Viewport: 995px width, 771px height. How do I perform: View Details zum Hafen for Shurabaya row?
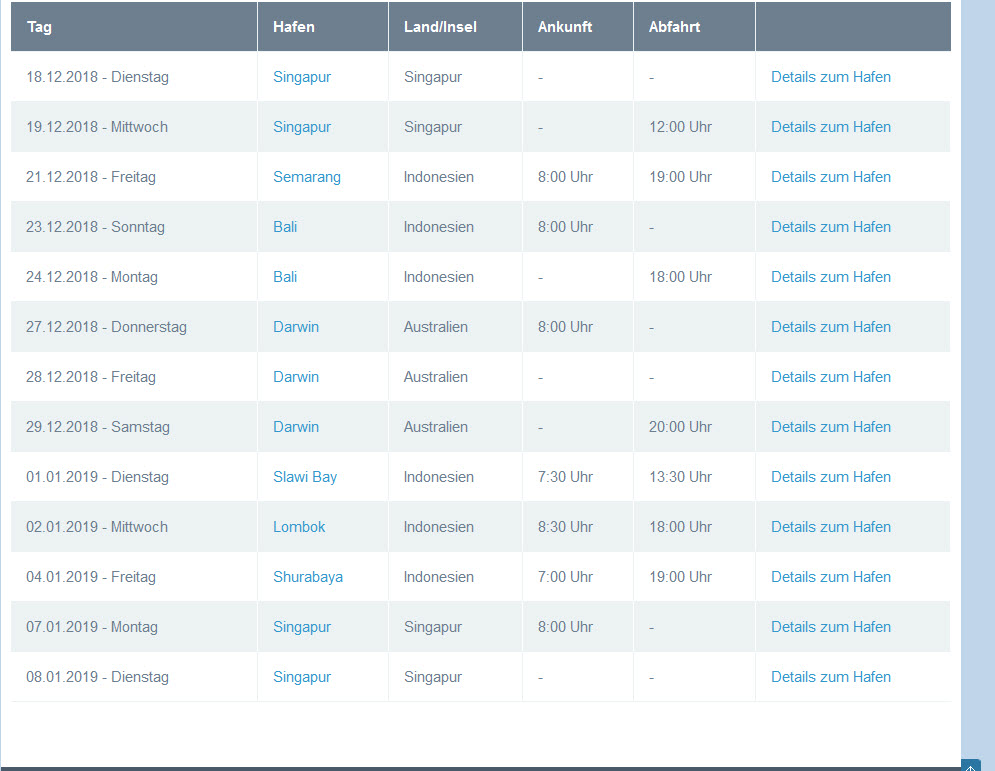click(x=830, y=577)
